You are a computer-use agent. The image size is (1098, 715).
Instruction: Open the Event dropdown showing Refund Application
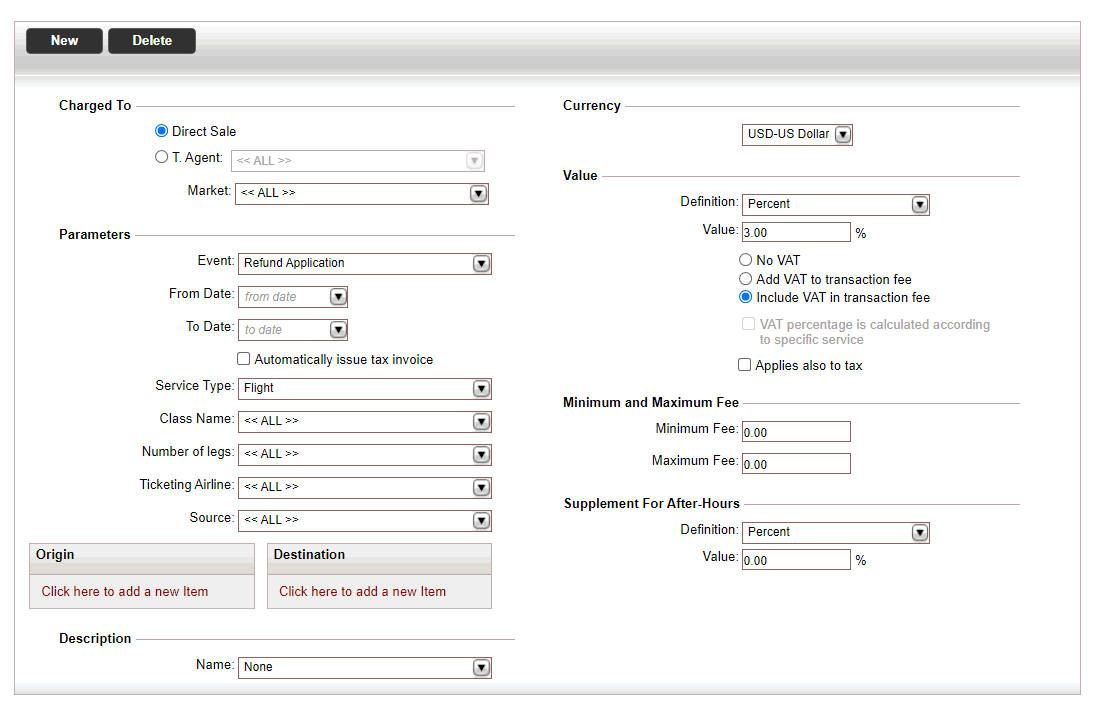(x=365, y=263)
